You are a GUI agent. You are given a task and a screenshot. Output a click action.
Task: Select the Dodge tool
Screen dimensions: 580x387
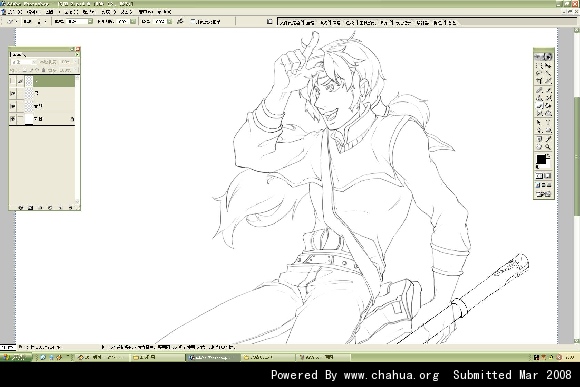[549, 114]
